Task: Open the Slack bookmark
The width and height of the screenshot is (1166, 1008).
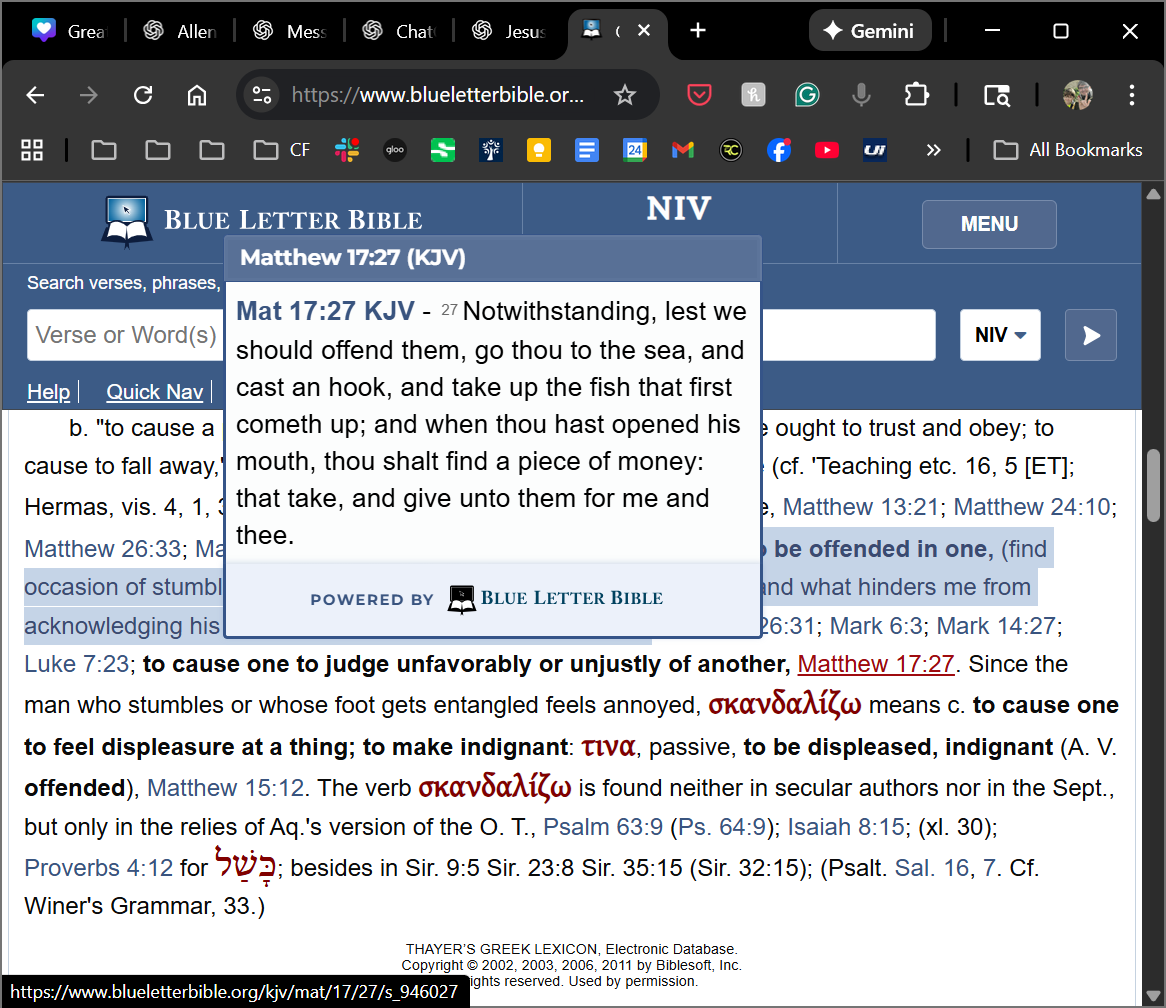Action: point(347,150)
